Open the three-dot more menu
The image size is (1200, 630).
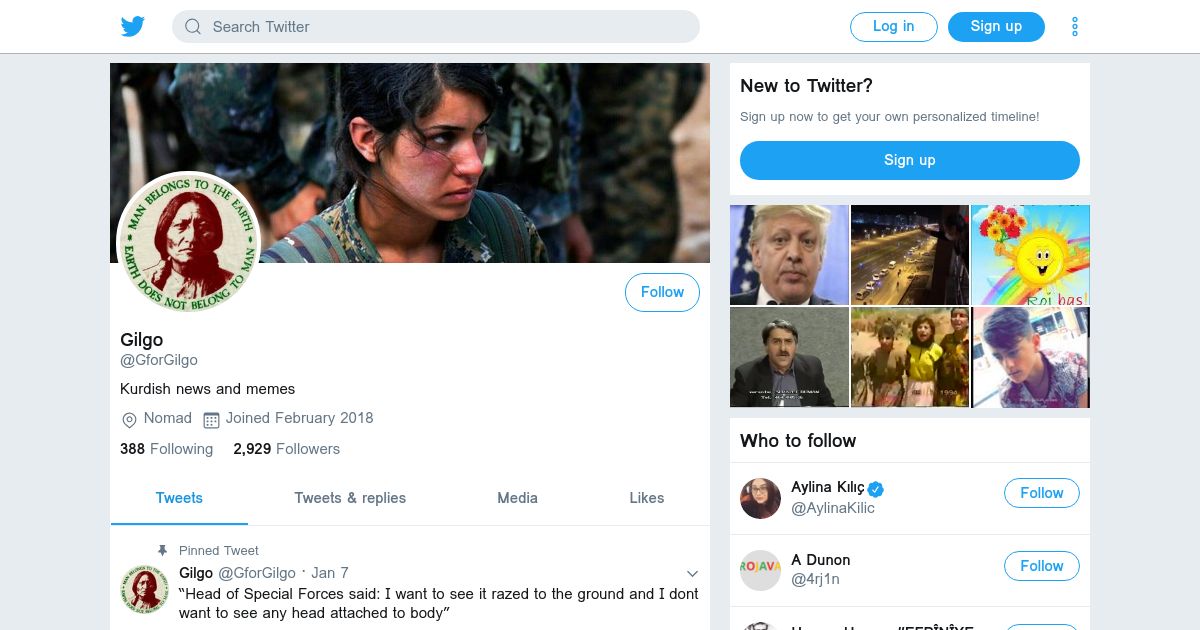coord(1075,27)
